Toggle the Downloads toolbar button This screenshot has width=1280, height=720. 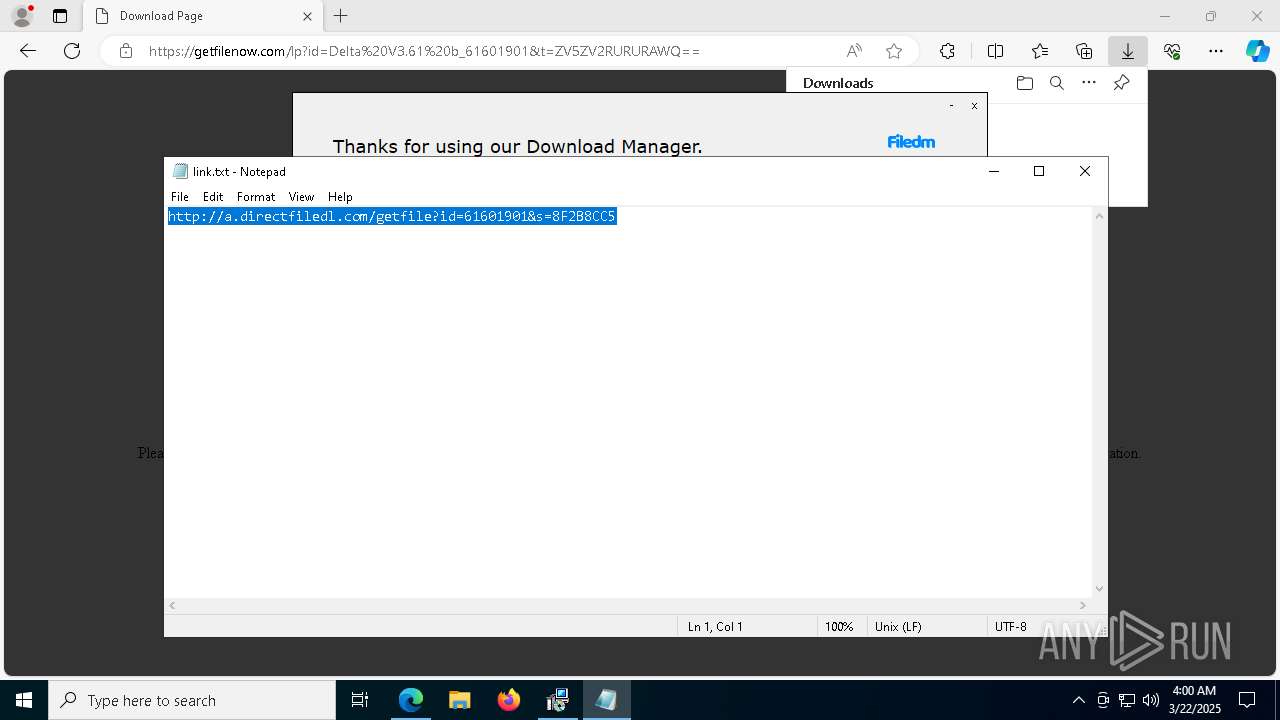pos(1128,51)
